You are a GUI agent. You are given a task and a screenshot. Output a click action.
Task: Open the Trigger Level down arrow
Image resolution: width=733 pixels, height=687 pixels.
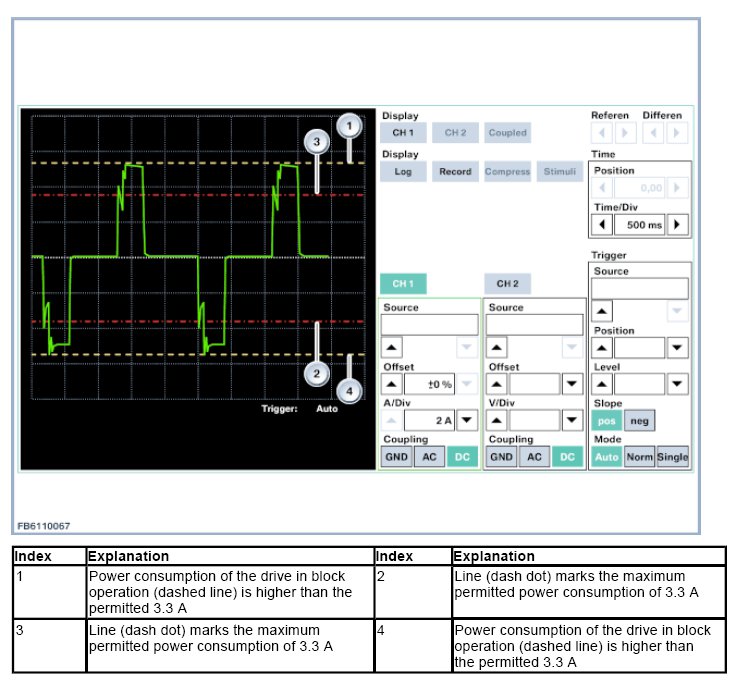pyautogui.click(x=677, y=384)
